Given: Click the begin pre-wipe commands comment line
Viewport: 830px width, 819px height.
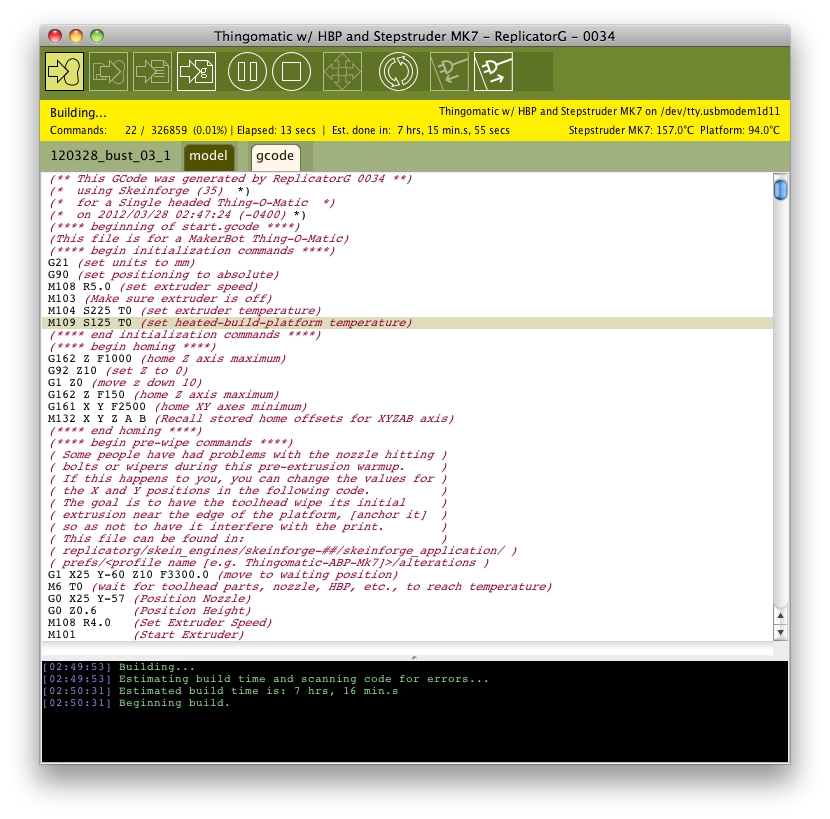Looking at the screenshot, I should (x=170, y=443).
